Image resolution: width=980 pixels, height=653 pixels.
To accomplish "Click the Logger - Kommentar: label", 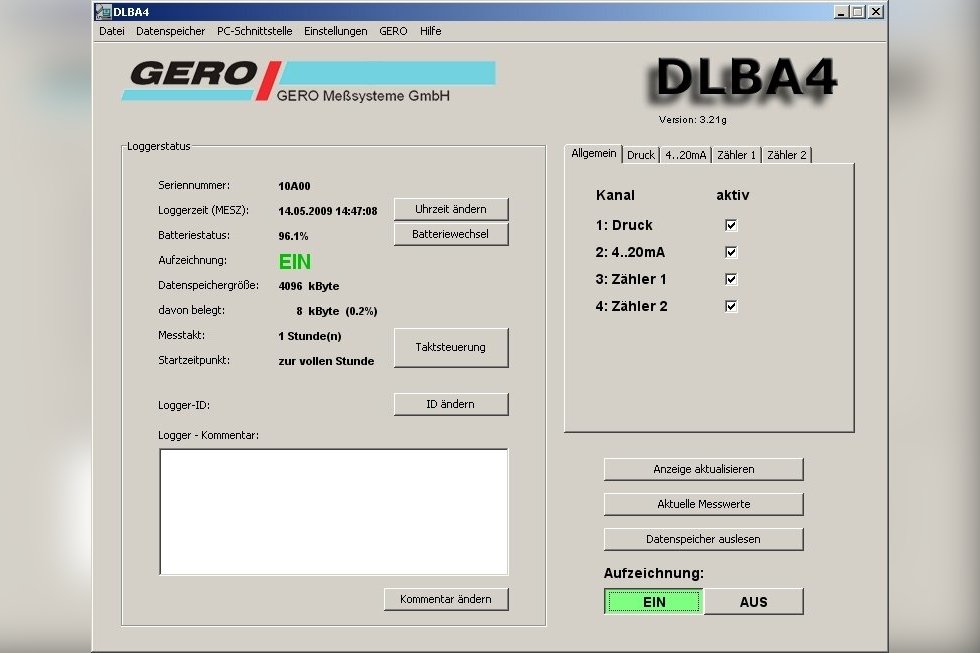I will pyautogui.click(x=208, y=436).
